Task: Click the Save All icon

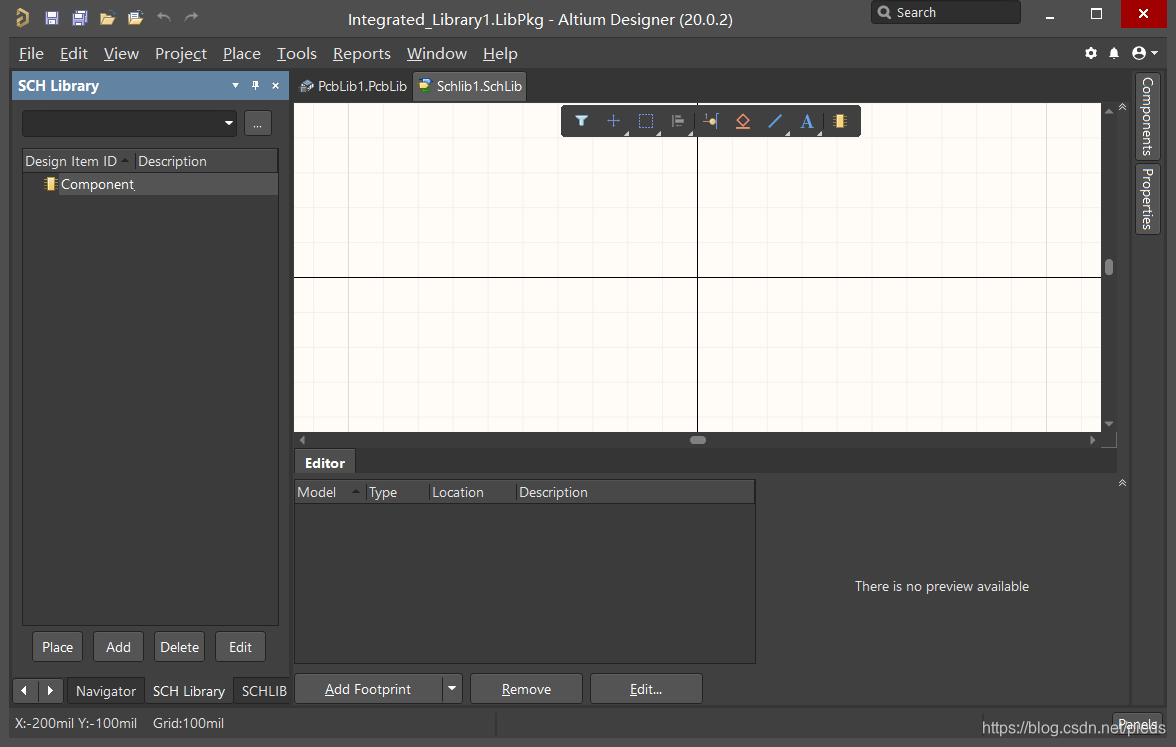Action: (80, 18)
